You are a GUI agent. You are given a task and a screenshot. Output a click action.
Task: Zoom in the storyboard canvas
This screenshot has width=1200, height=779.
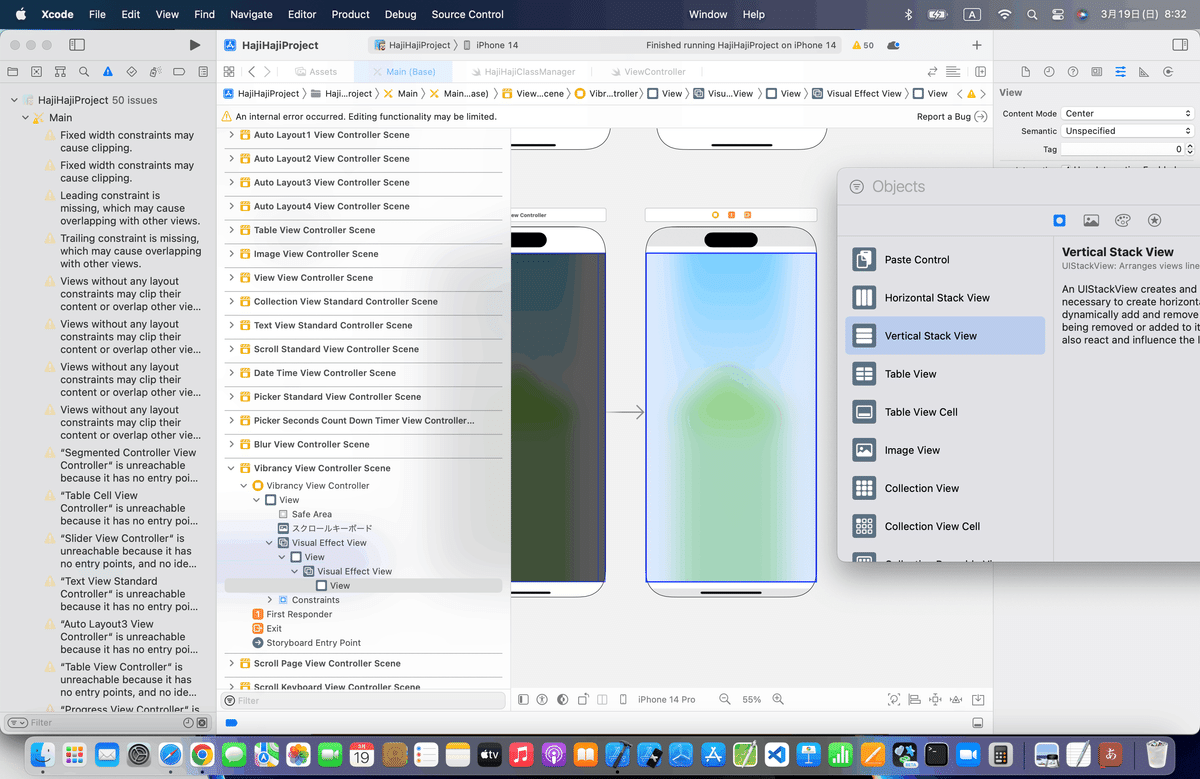pos(778,700)
